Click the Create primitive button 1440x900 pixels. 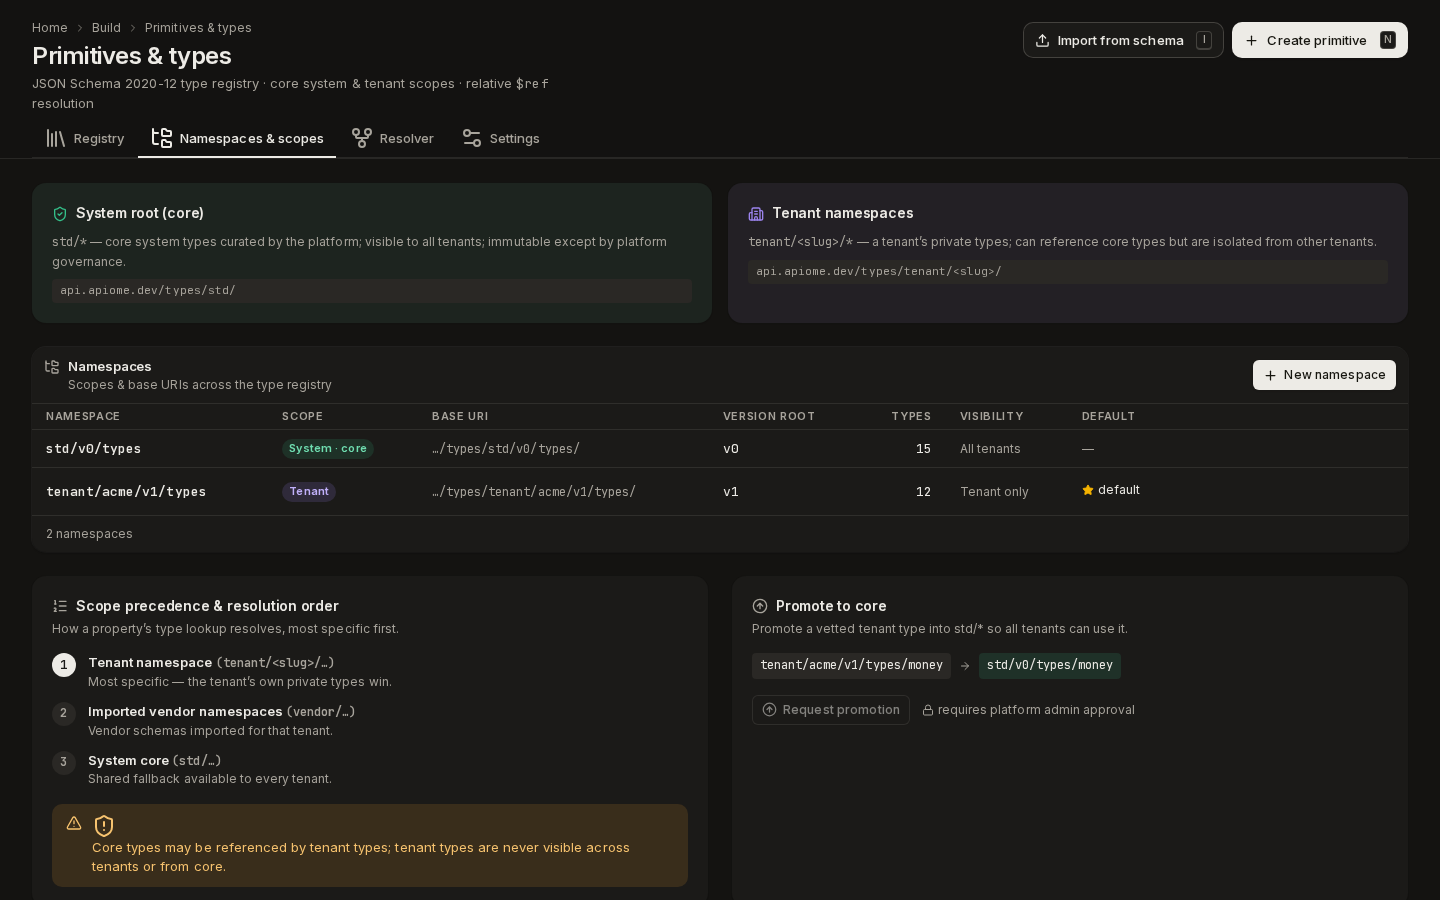[x=1320, y=40]
